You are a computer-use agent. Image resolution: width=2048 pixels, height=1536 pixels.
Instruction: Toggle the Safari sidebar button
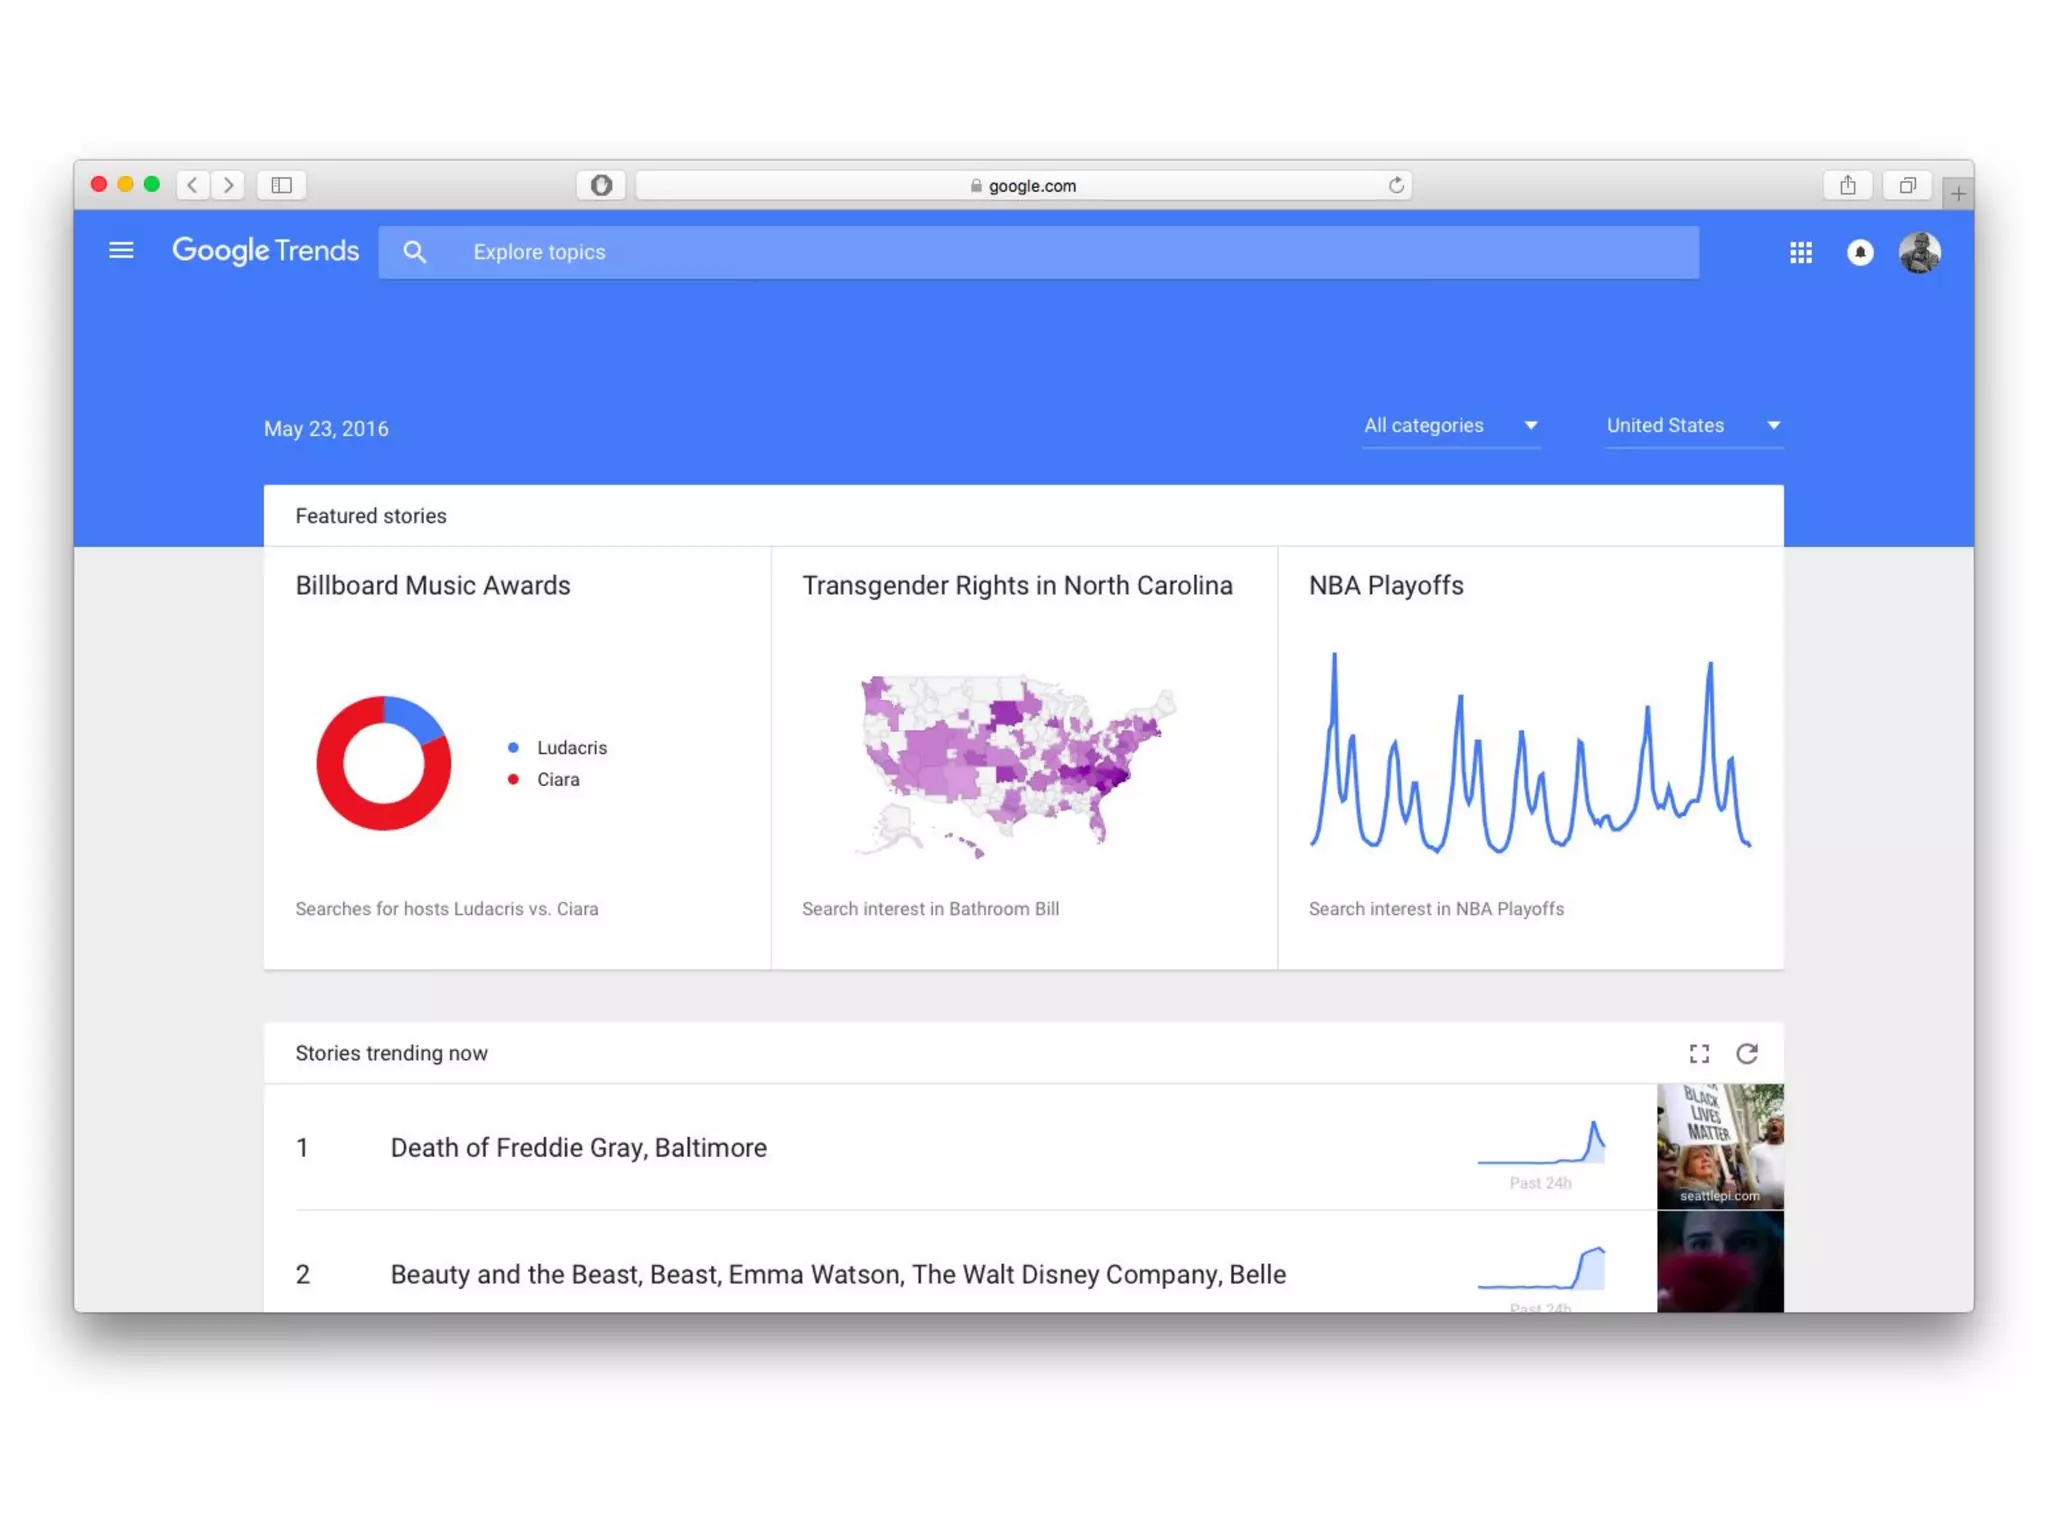tap(281, 185)
